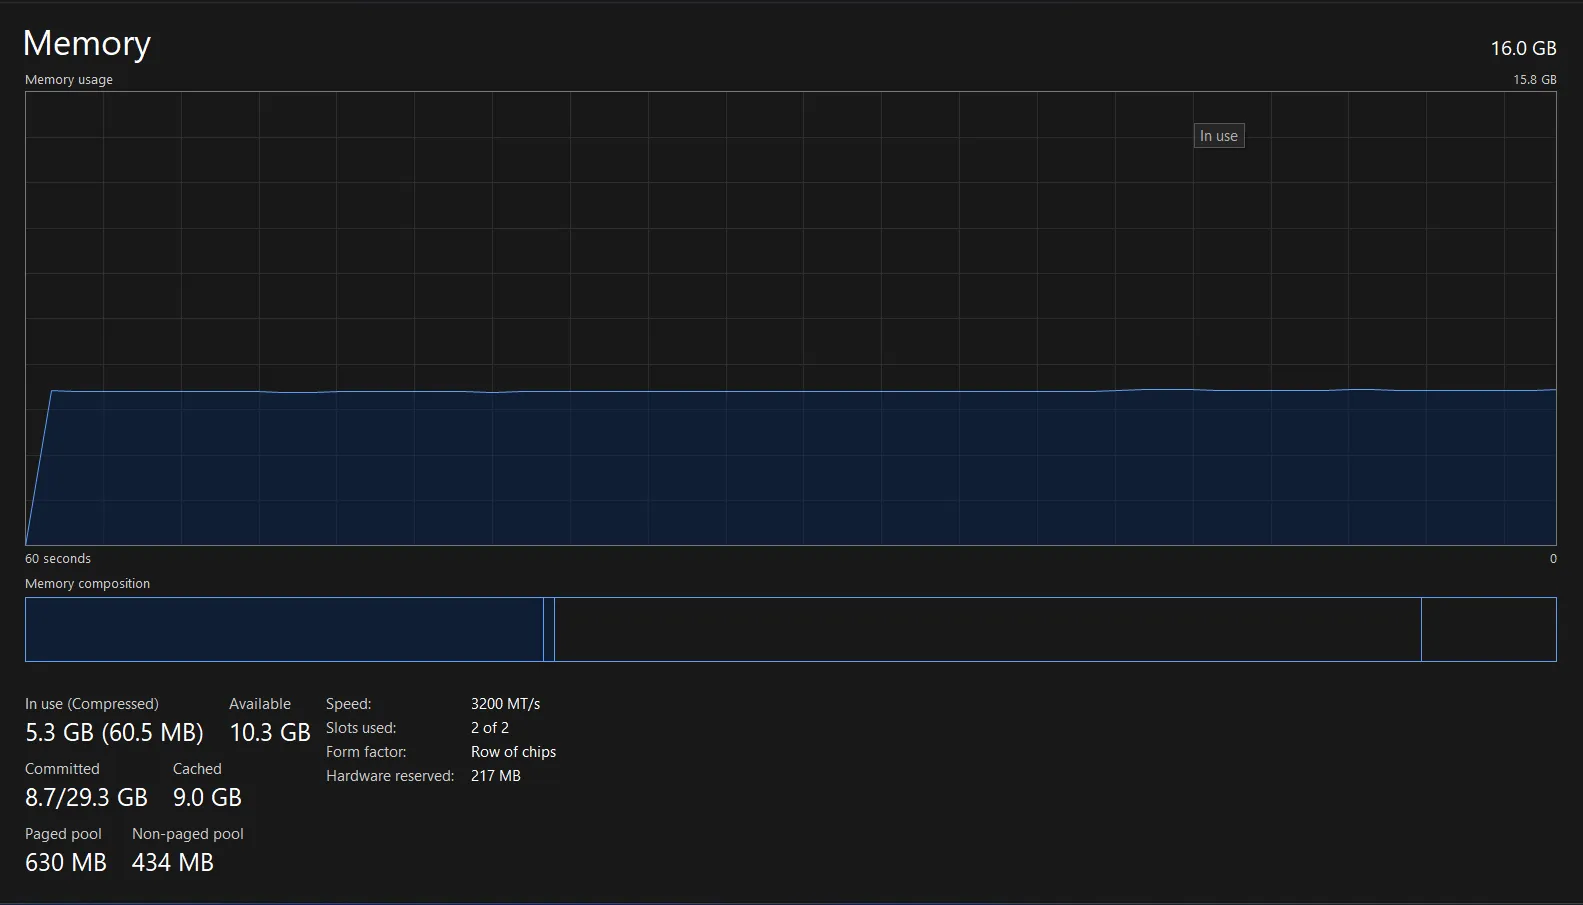Click the Non-paged pool 434 MB value

coord(172,863)
